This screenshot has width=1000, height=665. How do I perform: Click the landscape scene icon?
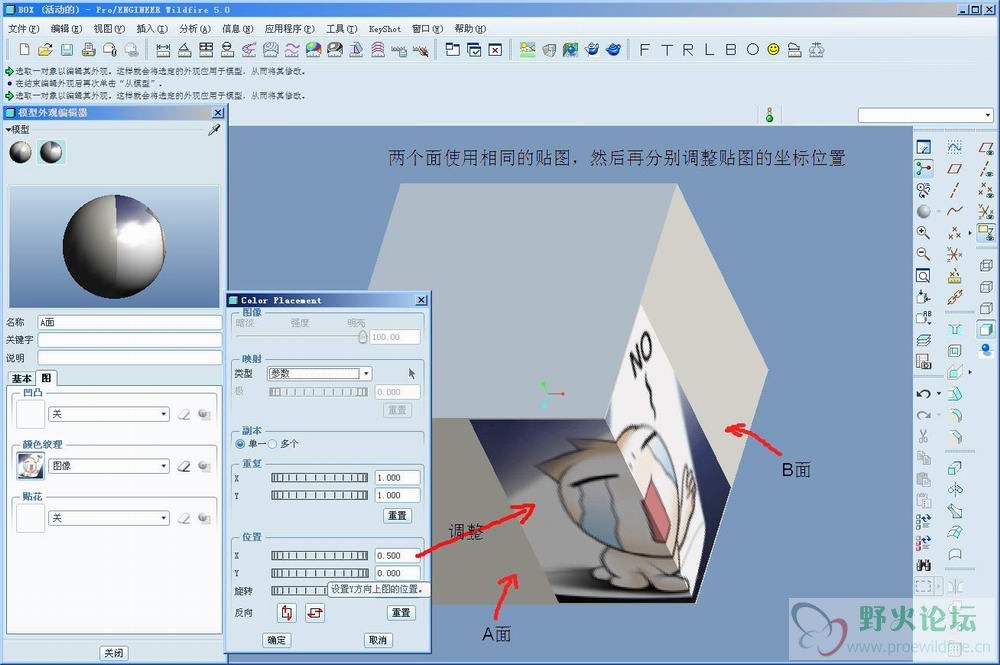point(527,50)
